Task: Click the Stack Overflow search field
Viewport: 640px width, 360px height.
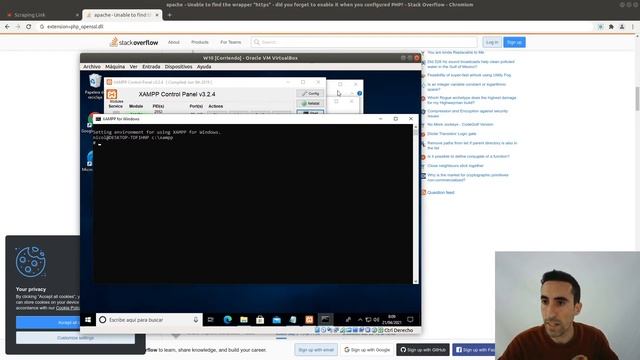Action: click(364, 42)
